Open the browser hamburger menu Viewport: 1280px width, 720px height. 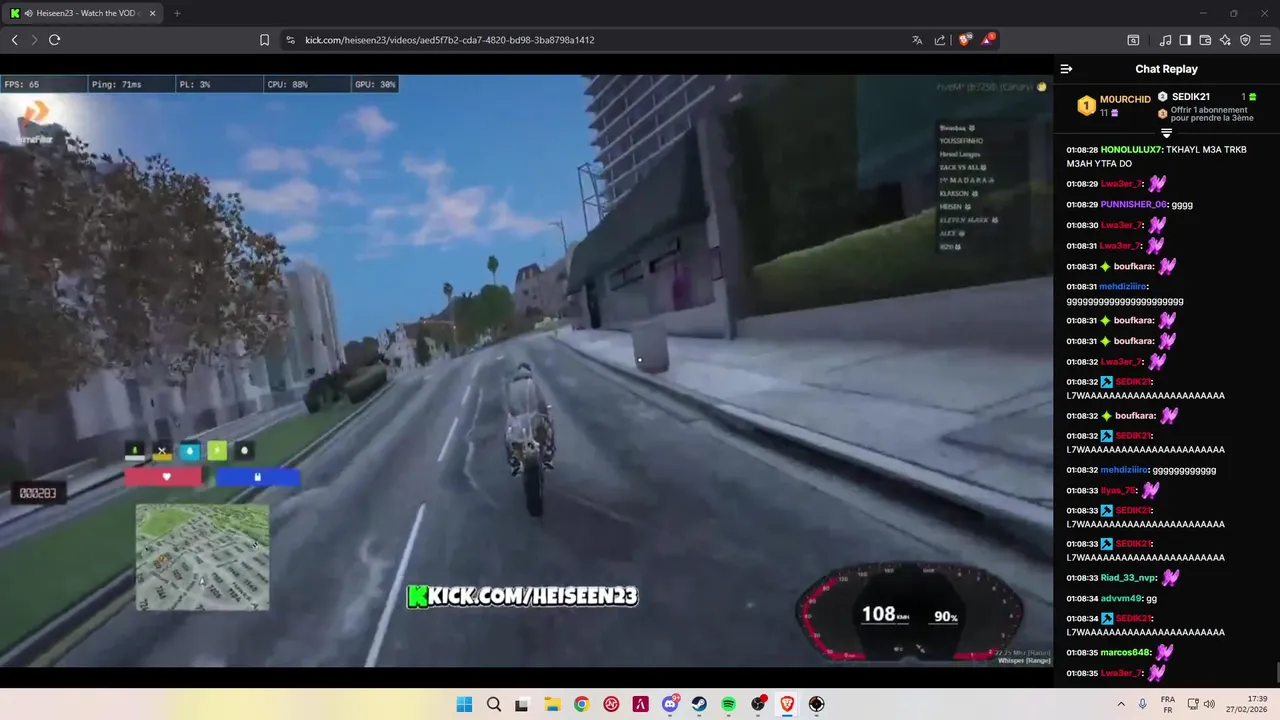[x=1266, y=40]
